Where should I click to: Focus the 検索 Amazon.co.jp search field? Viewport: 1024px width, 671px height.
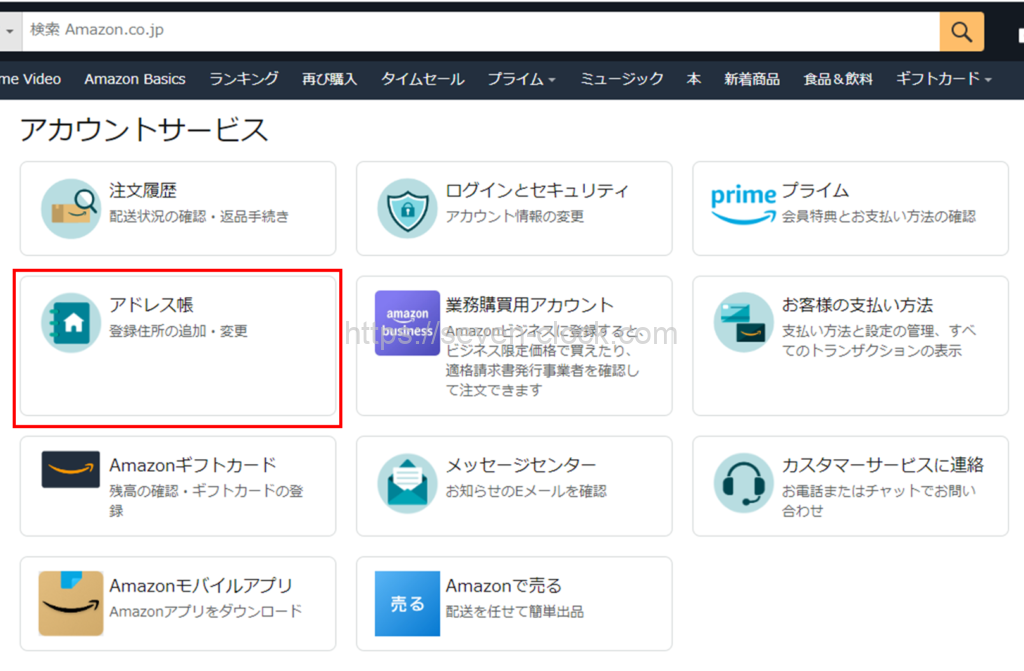481,31
